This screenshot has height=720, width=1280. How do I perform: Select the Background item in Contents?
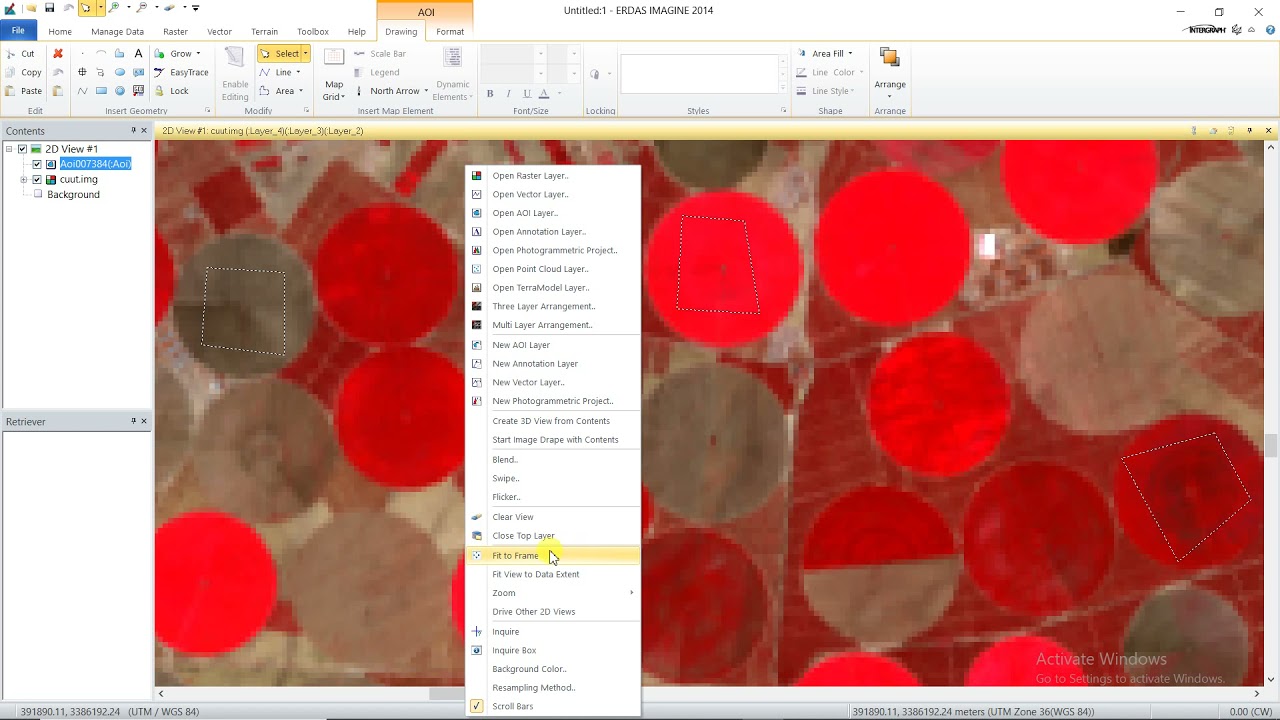tap(73, 195)
